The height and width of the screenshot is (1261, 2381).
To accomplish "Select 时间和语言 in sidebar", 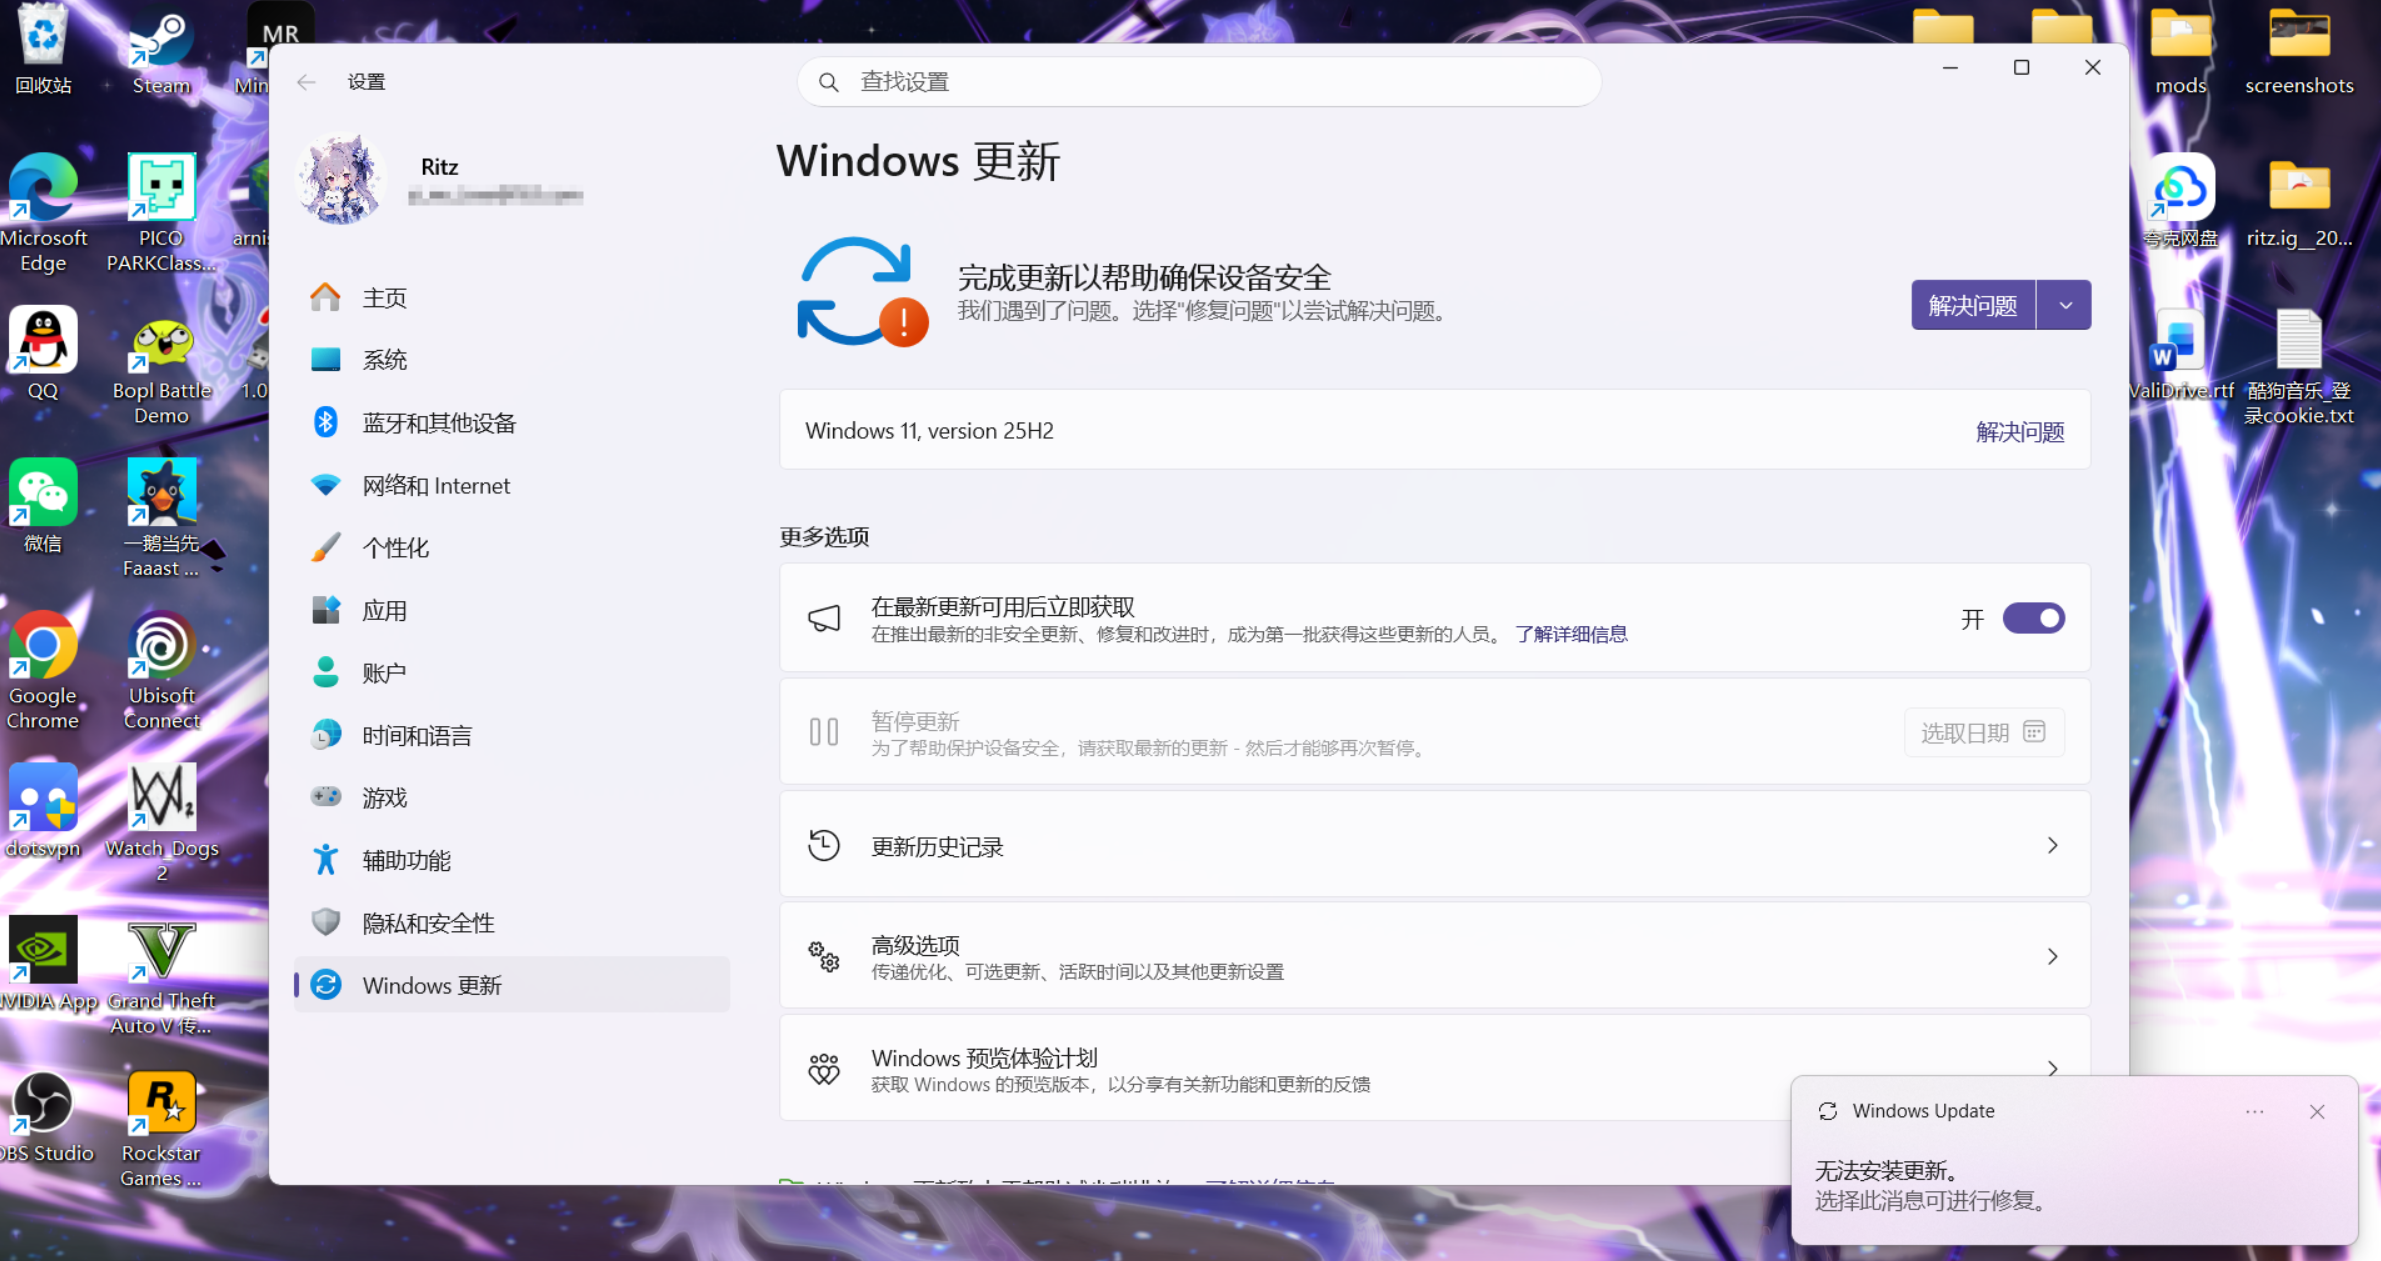I will coord(511,736).
